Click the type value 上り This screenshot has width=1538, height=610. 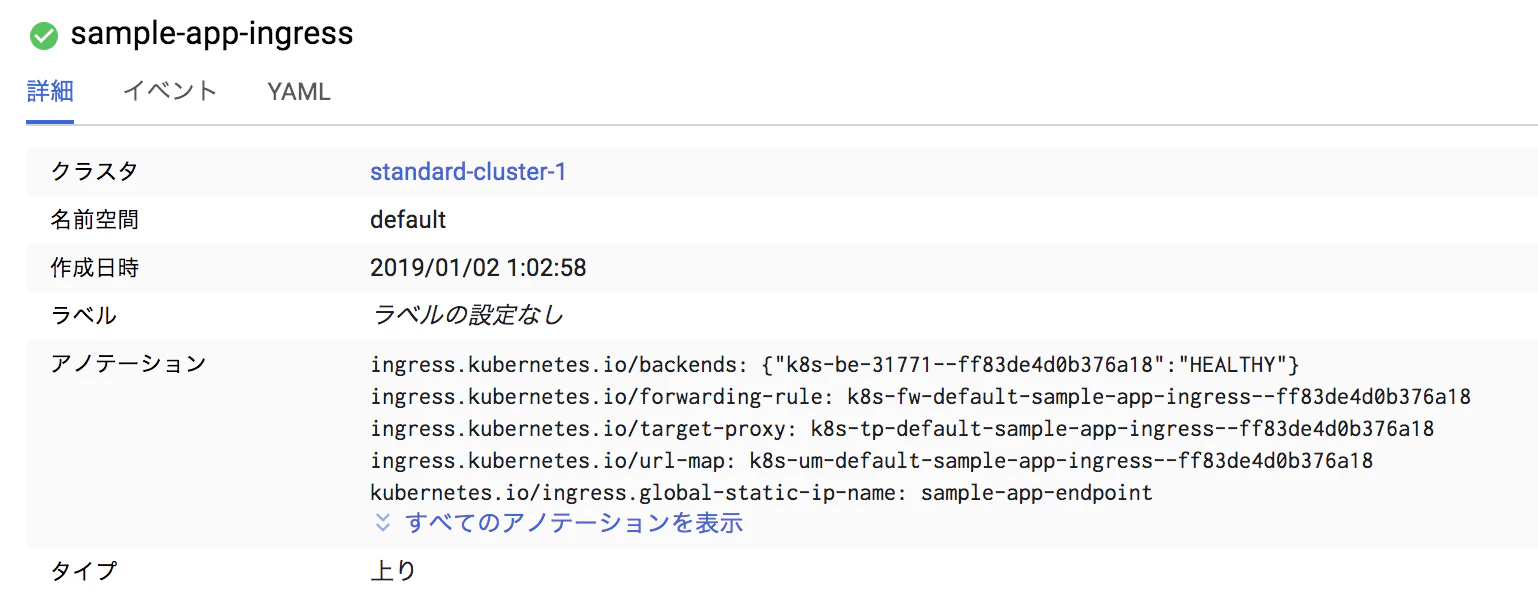[393, 572]
